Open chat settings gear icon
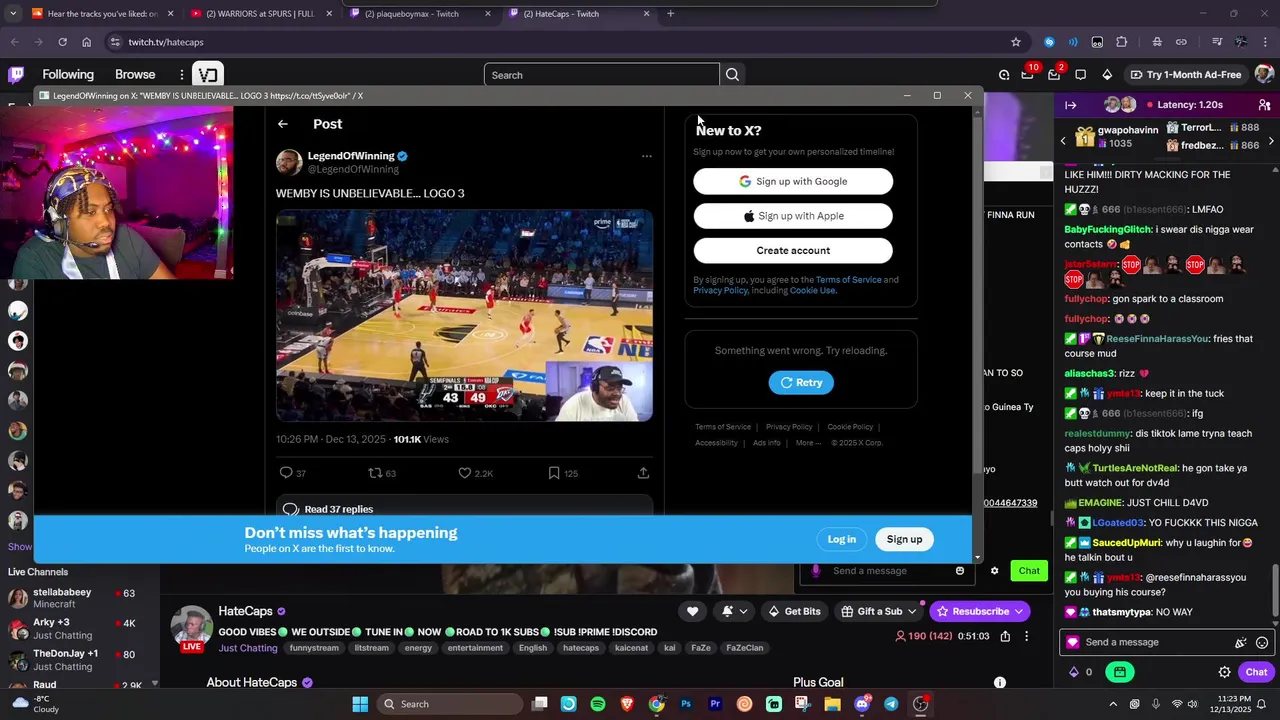This screenshot has height=720, width=1280. pos(1224,672)
